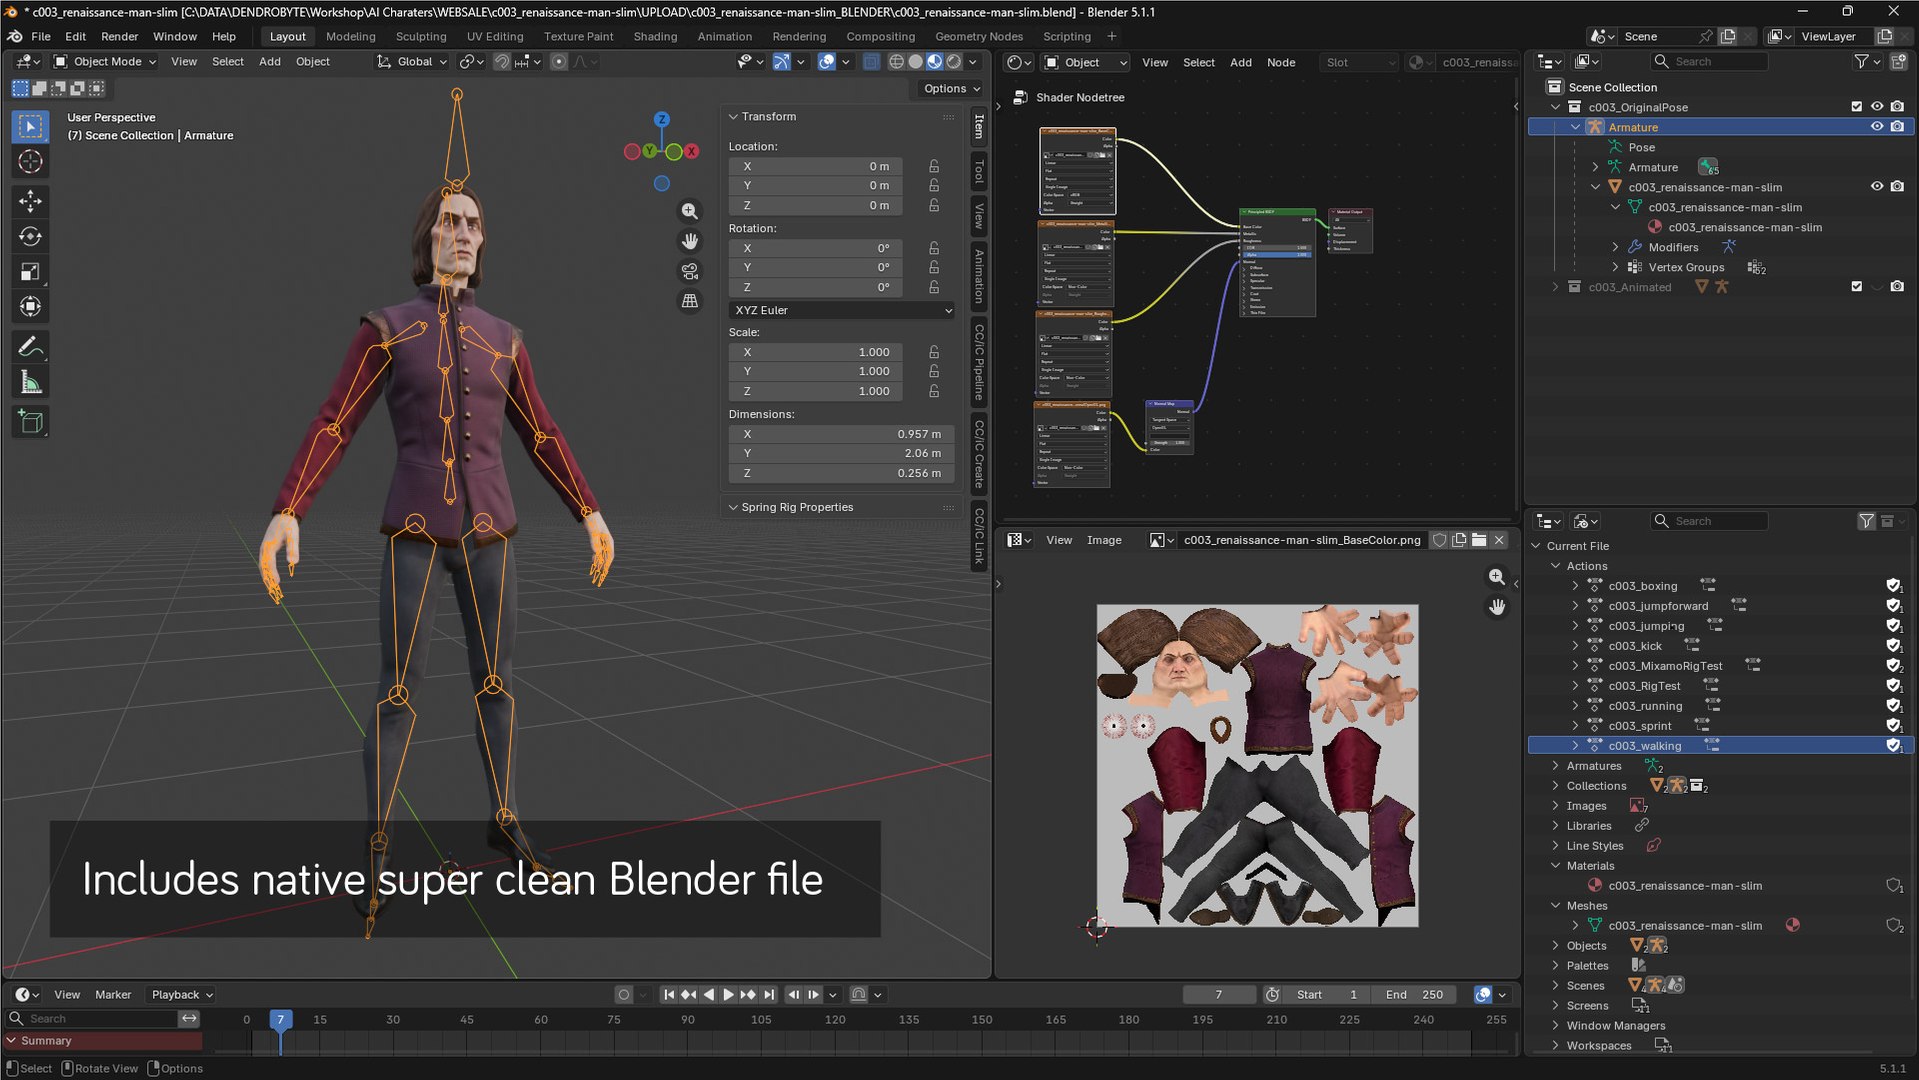Open image file folder icon

(1479, 540)
